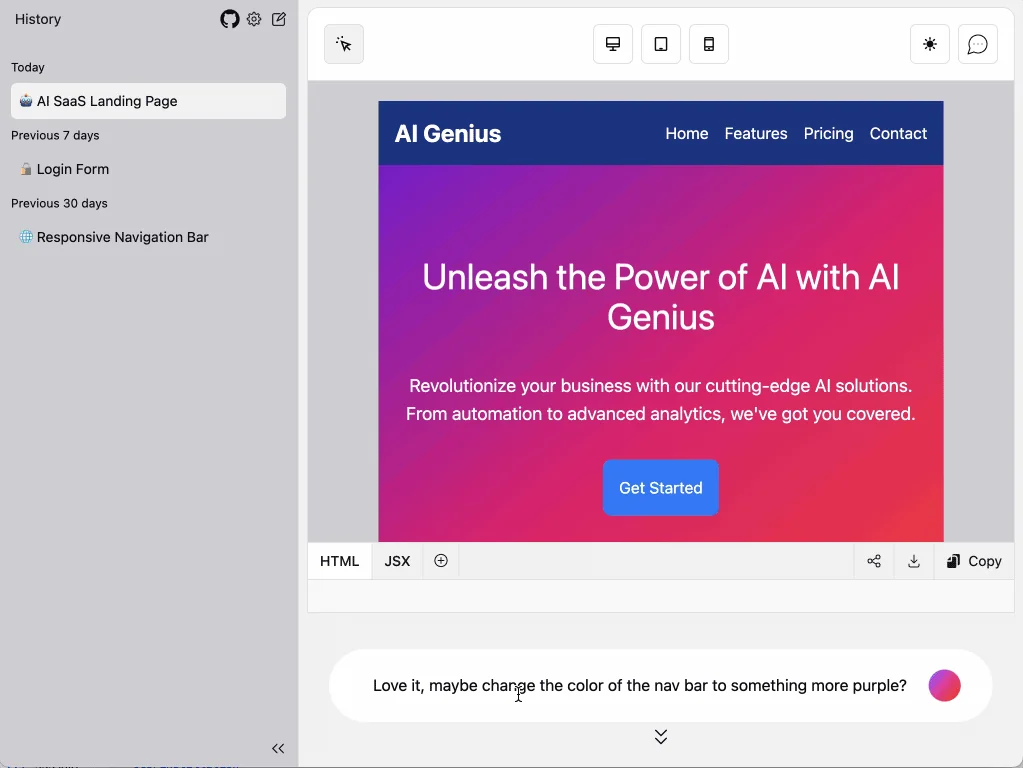Toggle the feedback chat bubble panel

point(977,44)
